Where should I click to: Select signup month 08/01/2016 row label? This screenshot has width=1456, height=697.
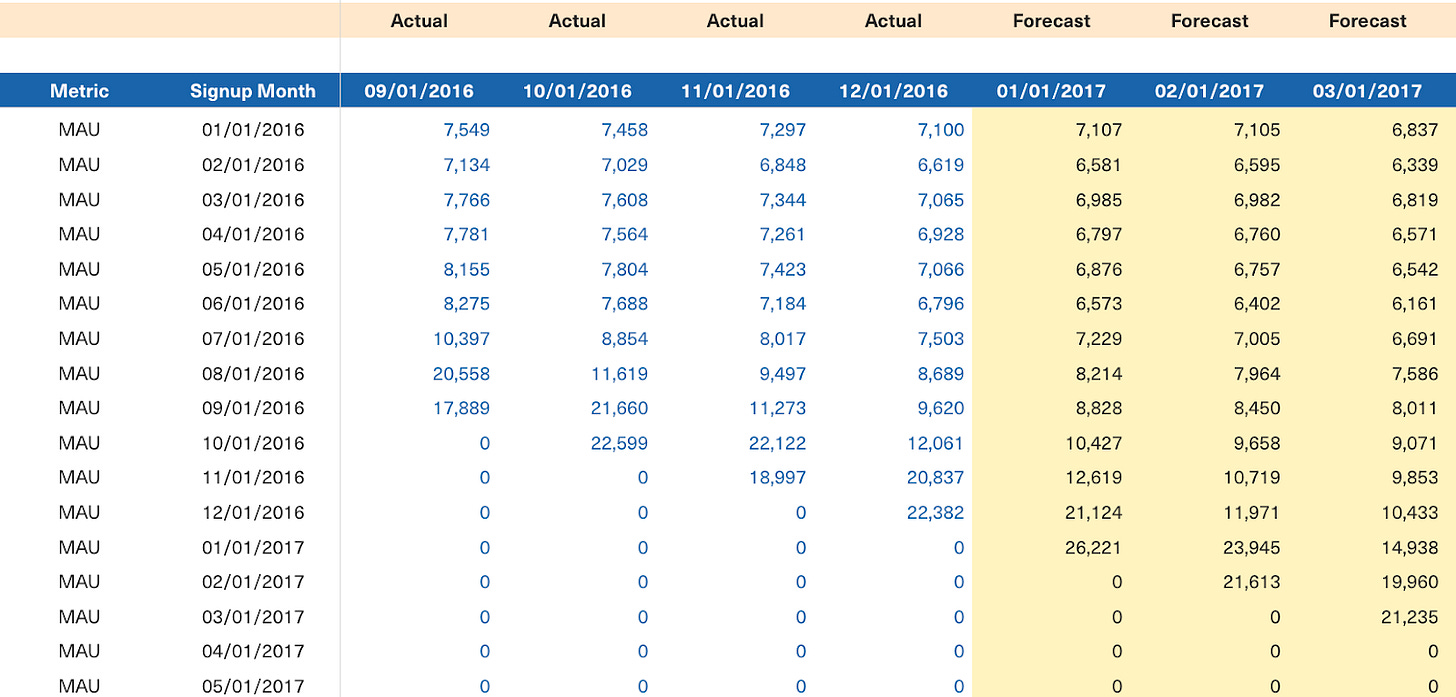[x=253, y=374]
